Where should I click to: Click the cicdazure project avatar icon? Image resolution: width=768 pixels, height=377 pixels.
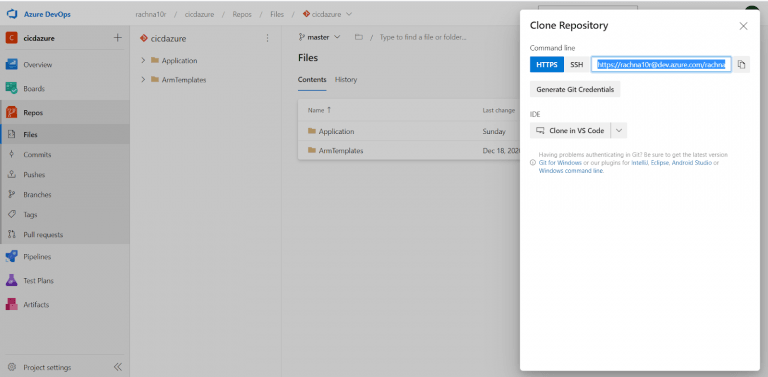(11, 38)
